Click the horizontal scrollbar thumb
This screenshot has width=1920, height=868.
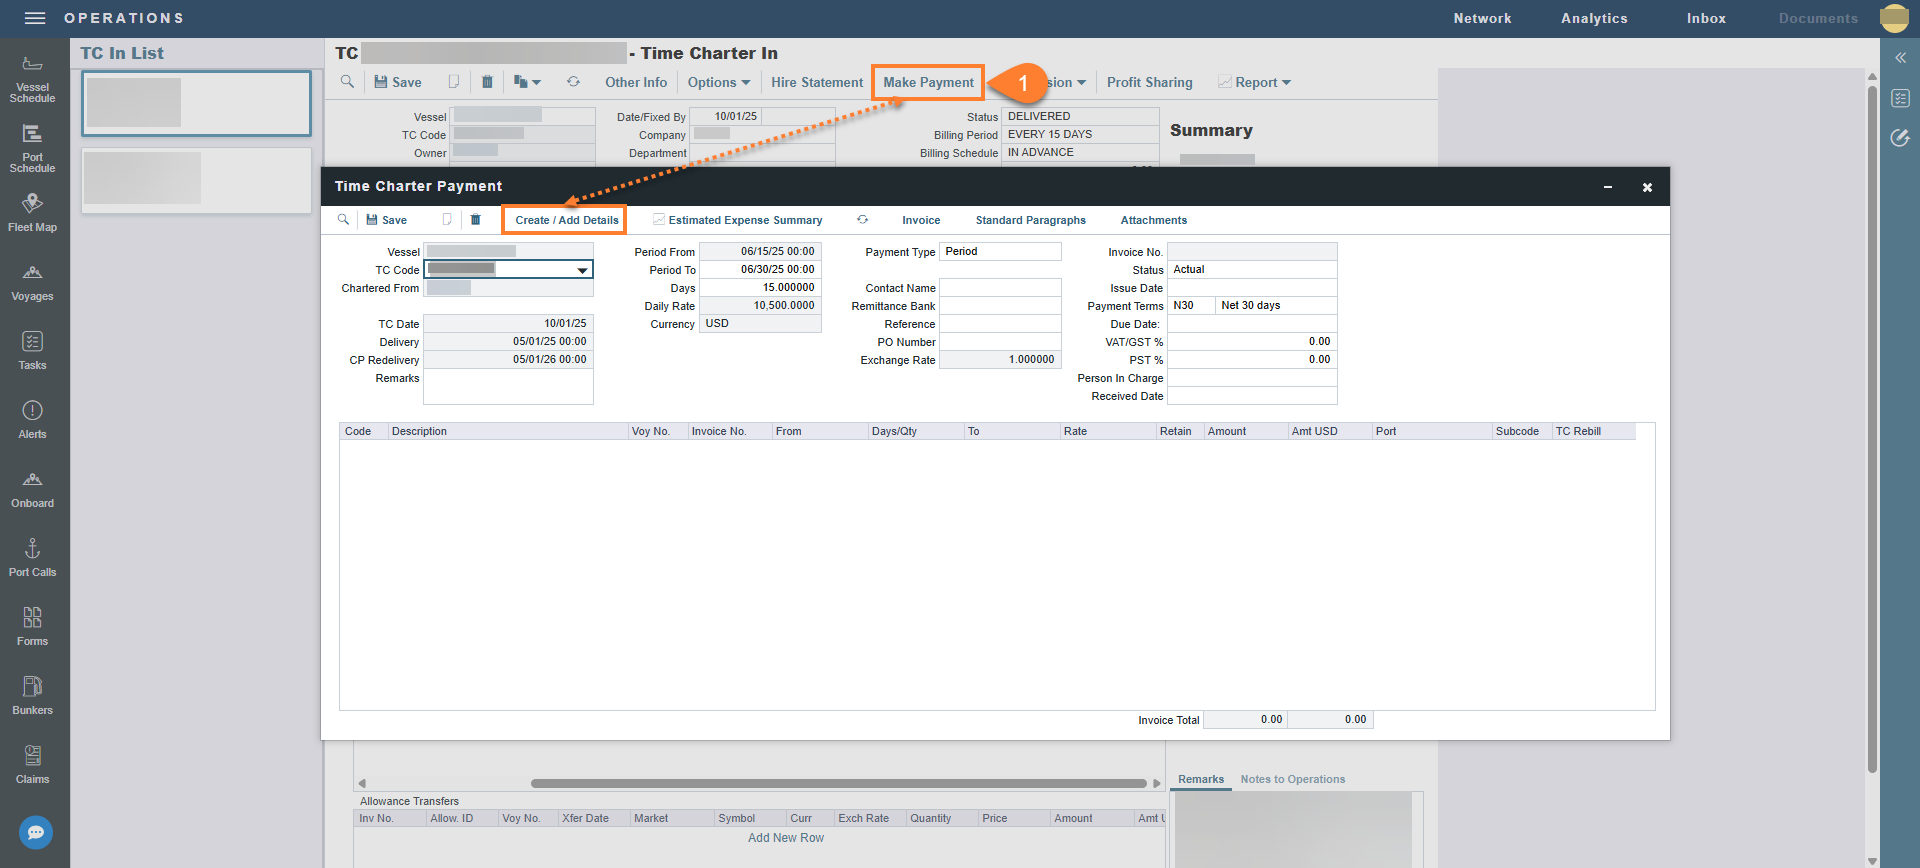click(838, 784)
